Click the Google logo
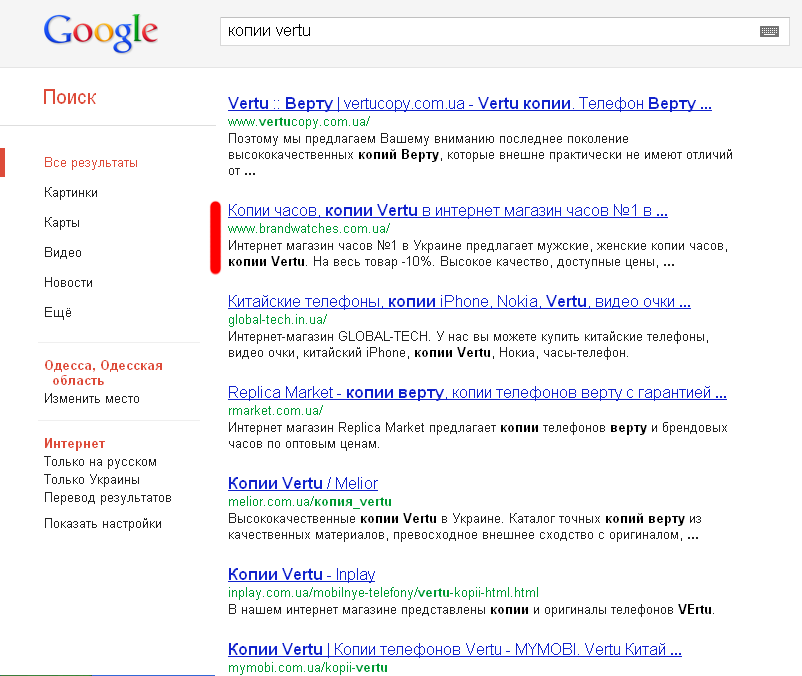802x676 pixels. pyautogui.click(x=100, y=32)
